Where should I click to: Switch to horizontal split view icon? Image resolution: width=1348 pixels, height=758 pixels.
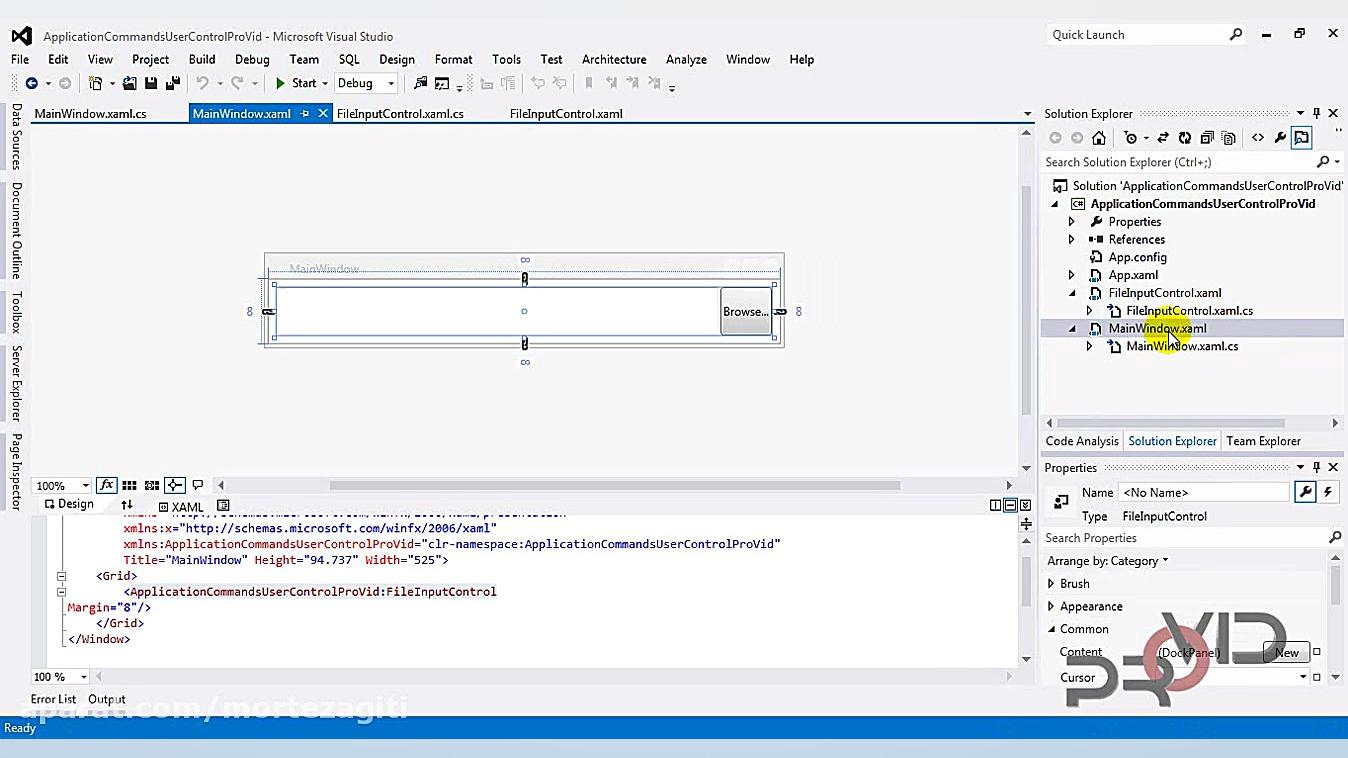pos(1011,505)
